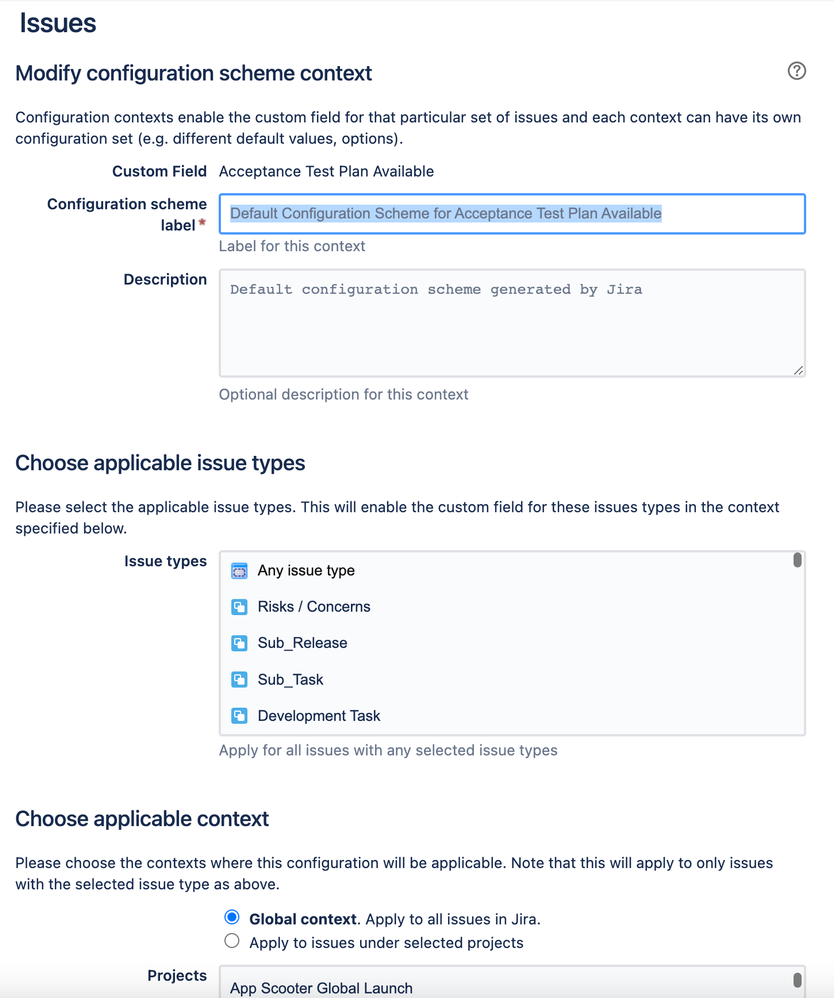834x998 pixels.
Task: Click the Description textarea resize handle
Action: [798, 370]
